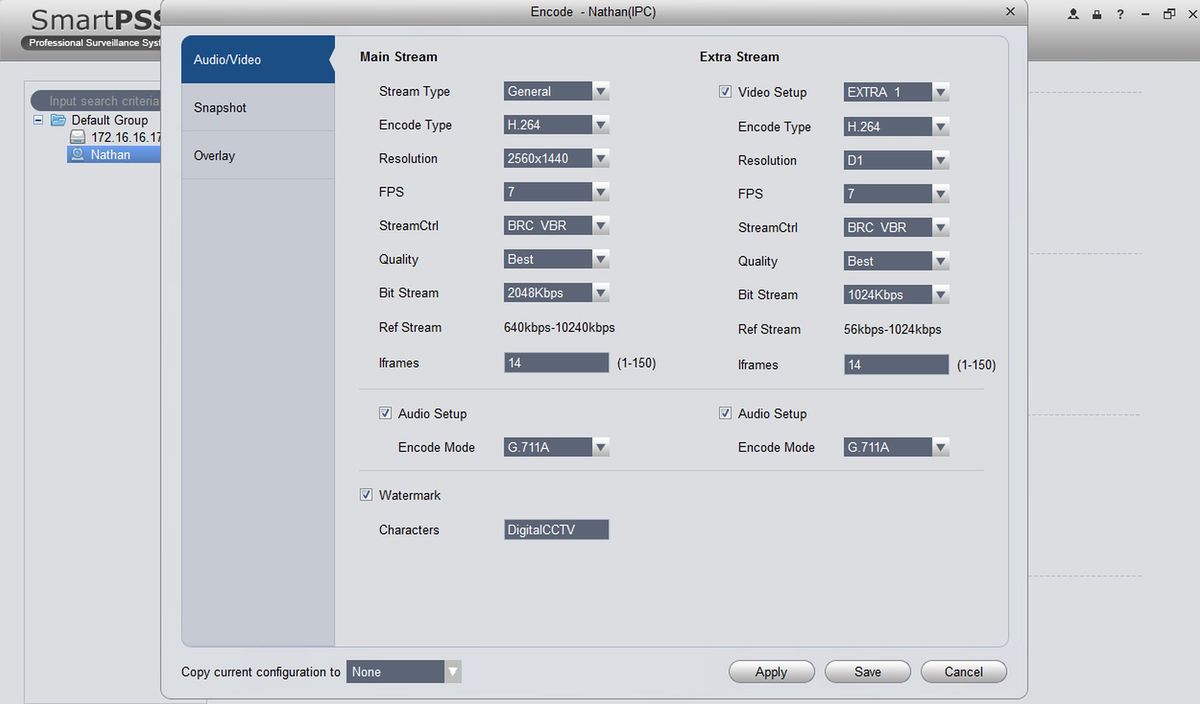Screen dimensions: 1200x704
Task: Open help via the question mark icon
Action: coord(1121,15)
